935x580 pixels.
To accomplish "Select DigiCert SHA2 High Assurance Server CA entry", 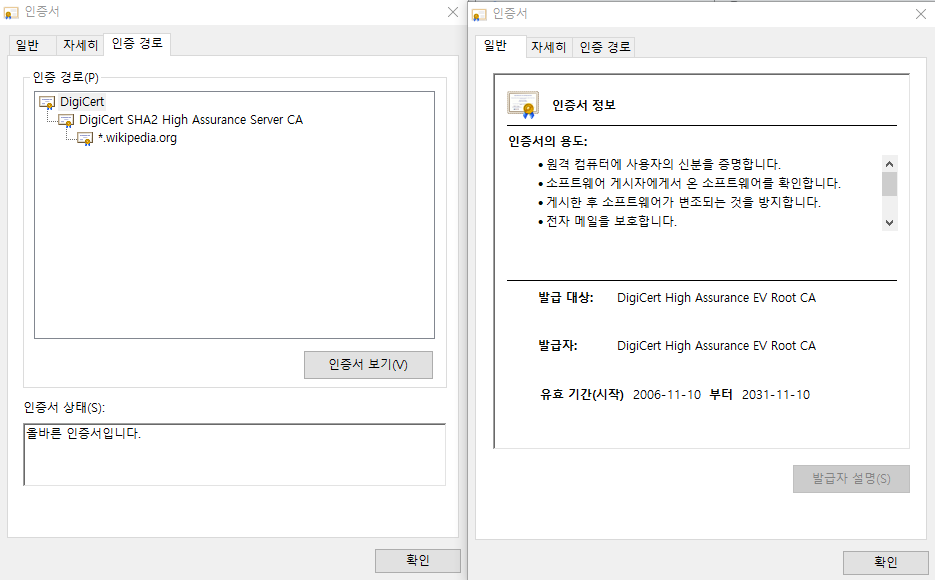I will pos(191,120).
